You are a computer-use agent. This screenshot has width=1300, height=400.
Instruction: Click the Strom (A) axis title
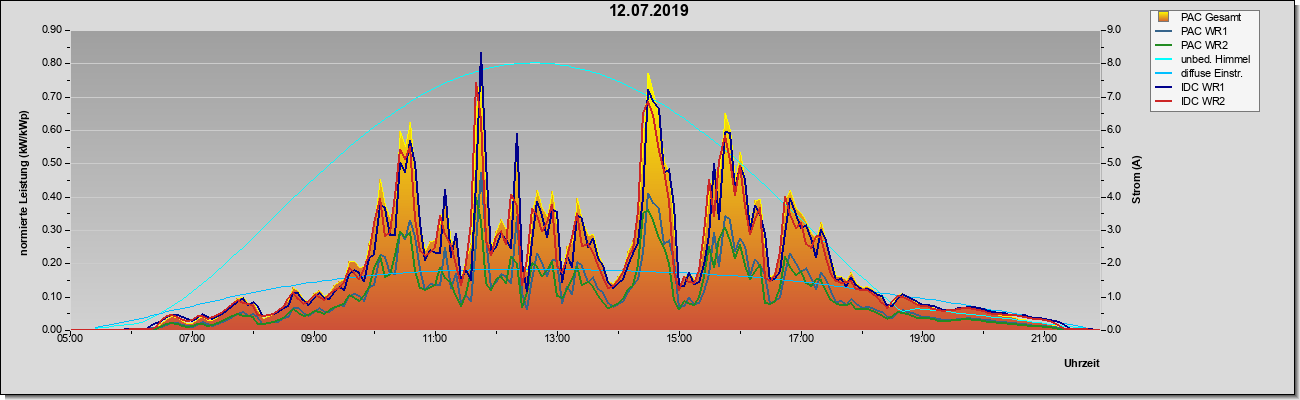(1137, 180)
